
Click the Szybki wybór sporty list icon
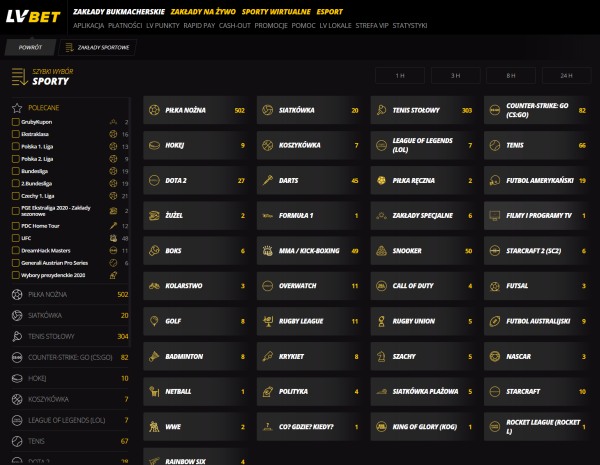(x=19, y=77)
